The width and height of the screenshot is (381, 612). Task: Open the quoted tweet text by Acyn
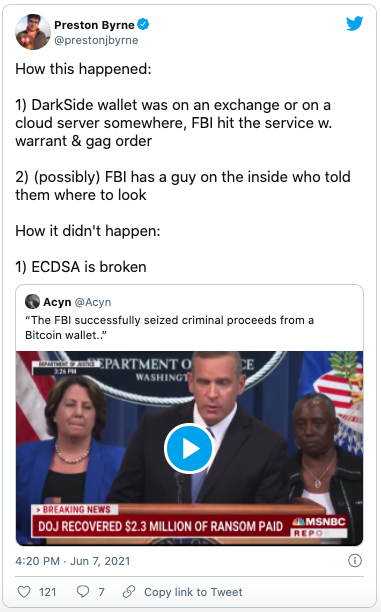(169, 327)
